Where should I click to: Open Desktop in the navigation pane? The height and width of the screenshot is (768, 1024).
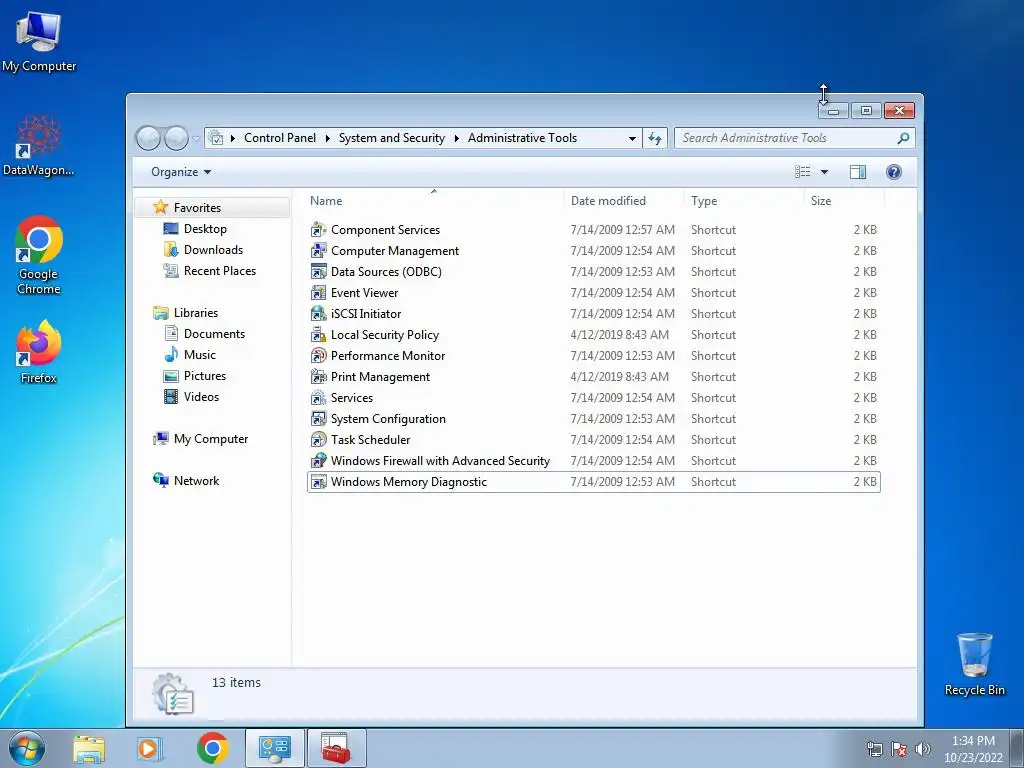(204, 229)
